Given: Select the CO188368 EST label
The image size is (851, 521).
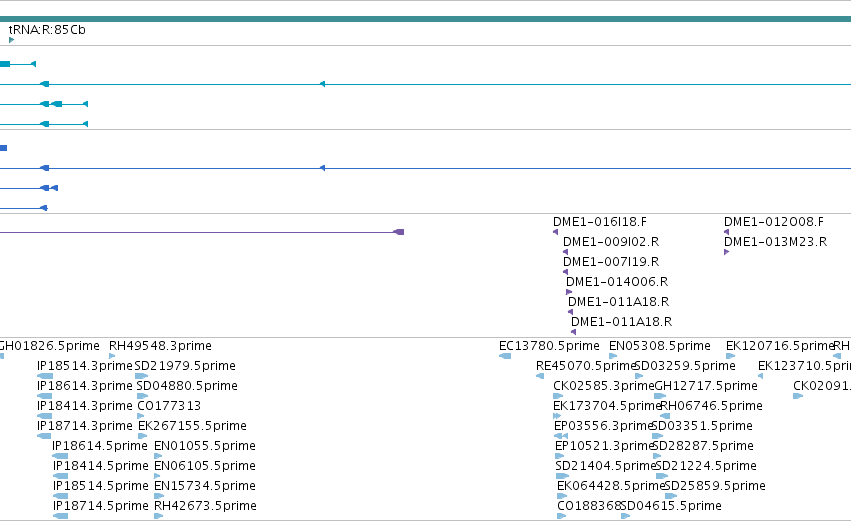Looking at the screenshot, I should (x=589, y=506).
